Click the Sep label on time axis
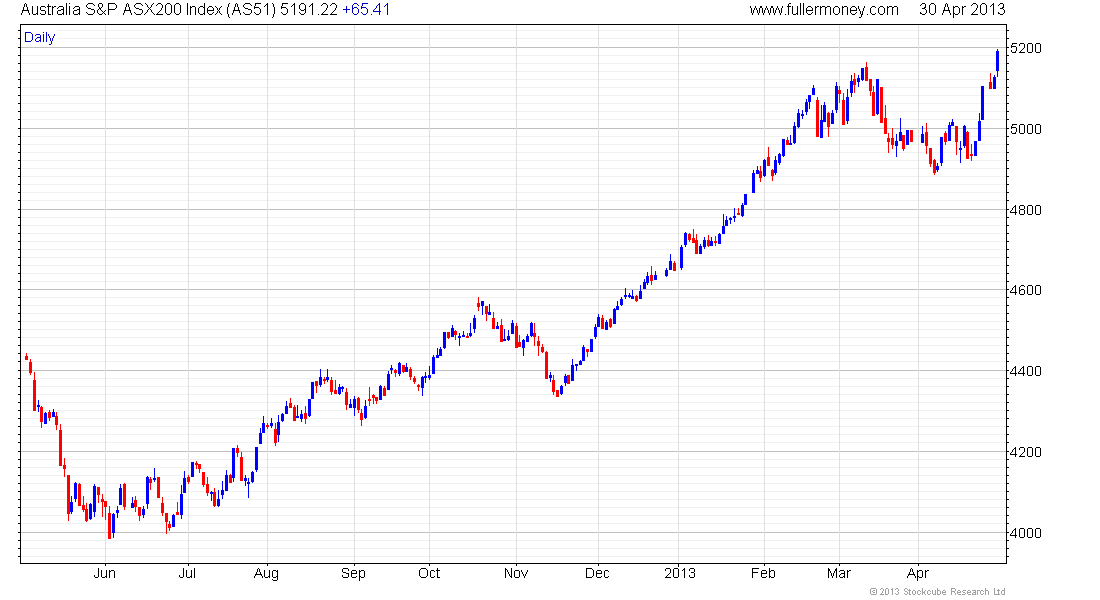The height and width of the screenshot is (600, 1100). click(x=353, y=574)
